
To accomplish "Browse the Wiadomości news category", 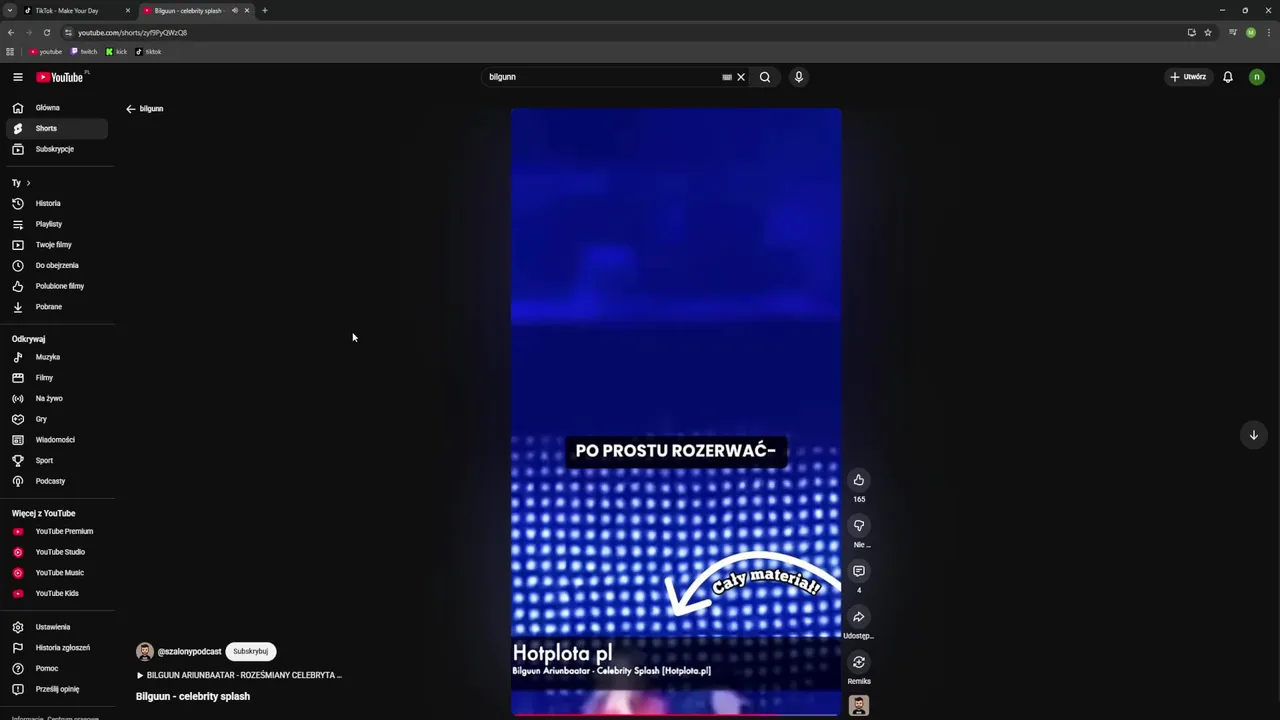I will [56, 440].
